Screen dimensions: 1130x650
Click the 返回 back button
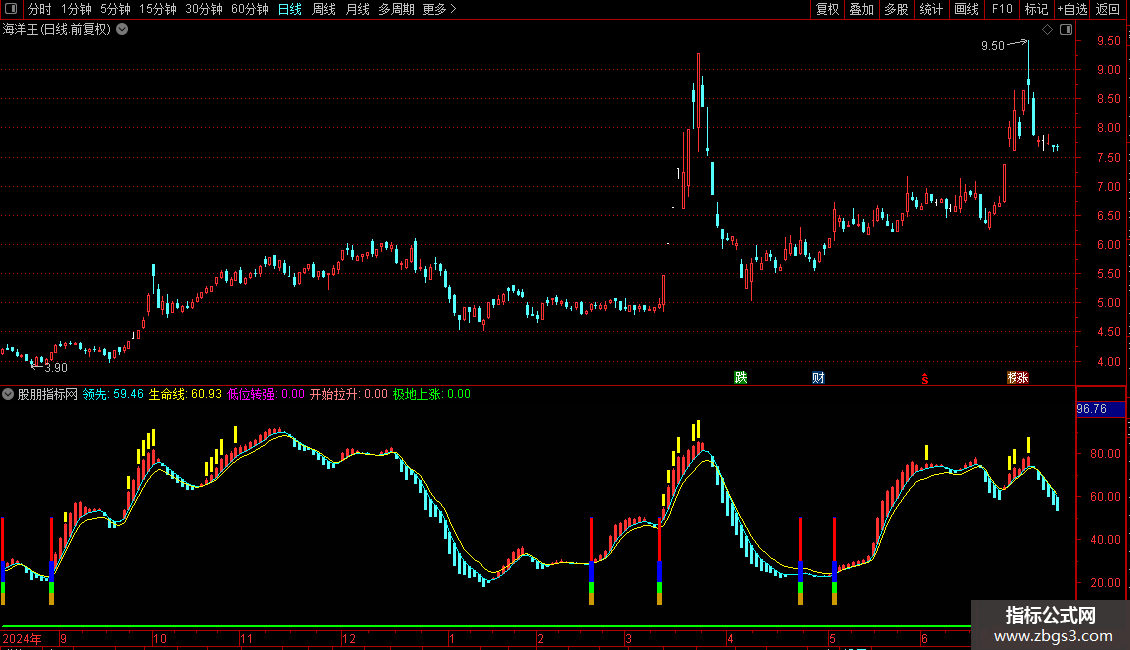point(1108,9)
